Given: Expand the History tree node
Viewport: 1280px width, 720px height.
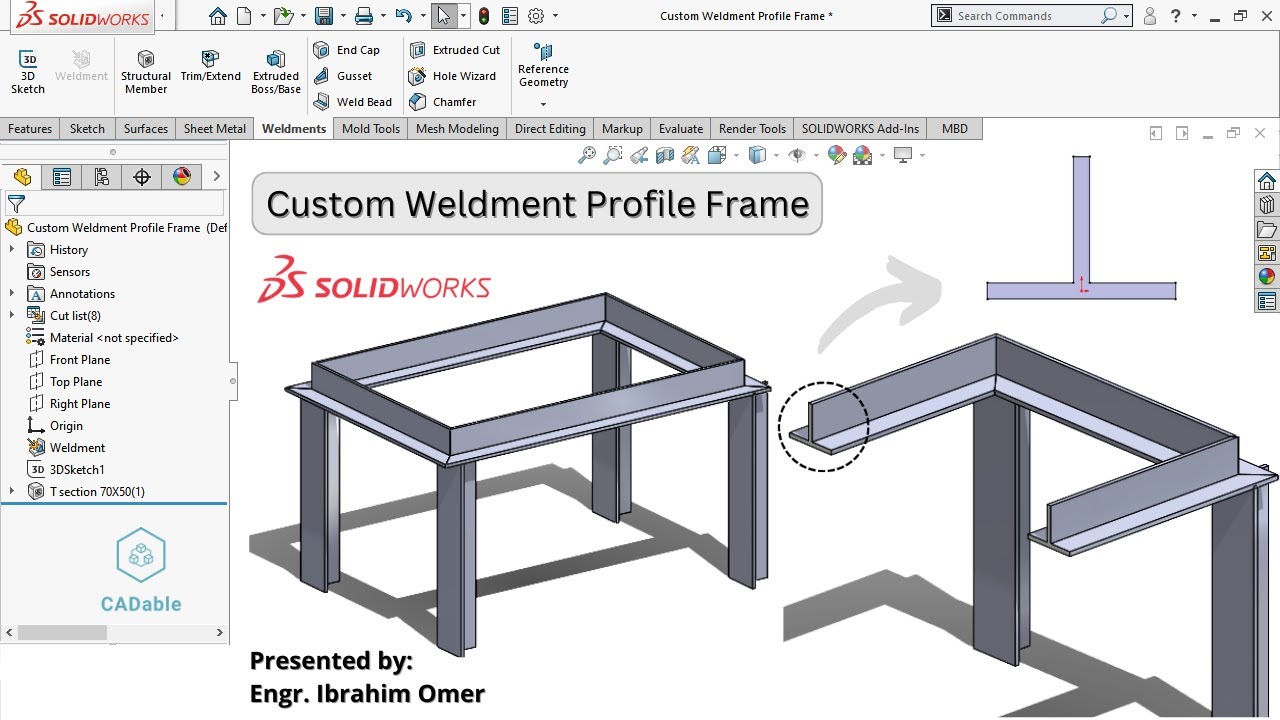Looking at the screenshot, I should [x=12, y=250].
